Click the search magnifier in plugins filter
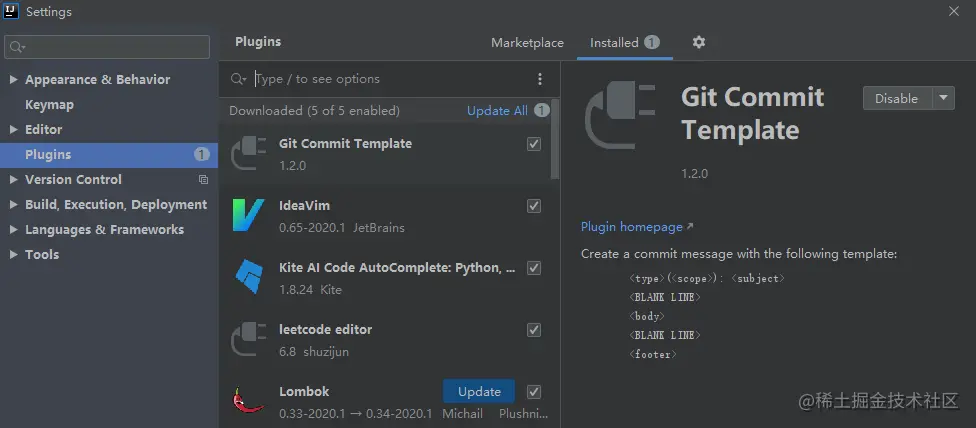The height and width of the screenshot is (428, 976). 239,79
